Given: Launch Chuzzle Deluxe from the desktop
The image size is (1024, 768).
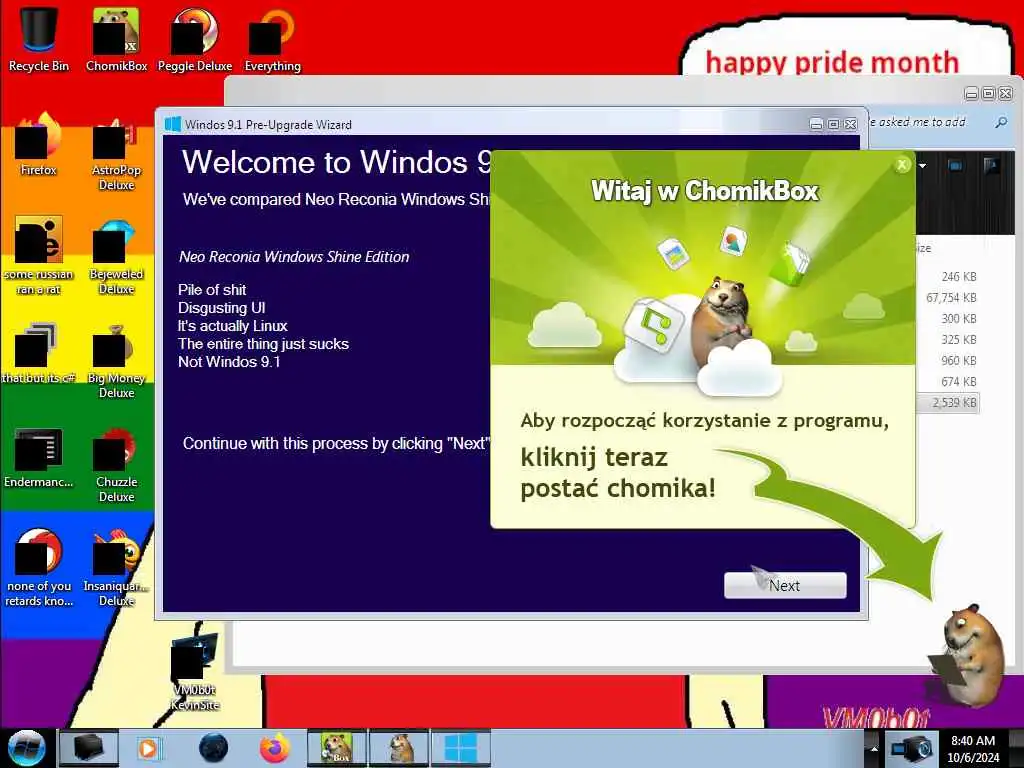Looking at the screenshot, I should point(116,465).
